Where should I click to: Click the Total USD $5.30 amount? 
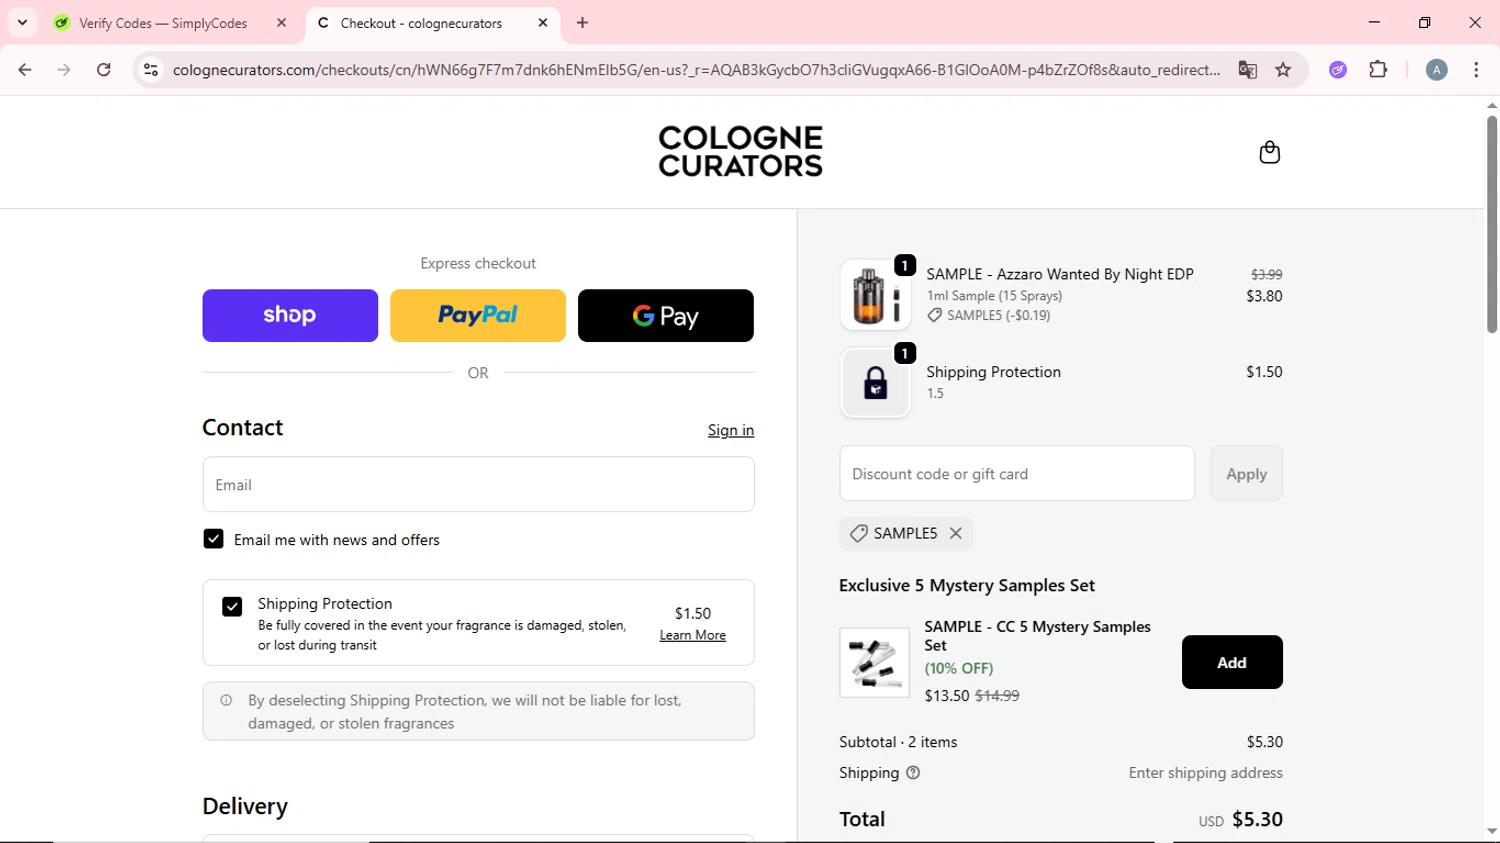point(1240,819)
